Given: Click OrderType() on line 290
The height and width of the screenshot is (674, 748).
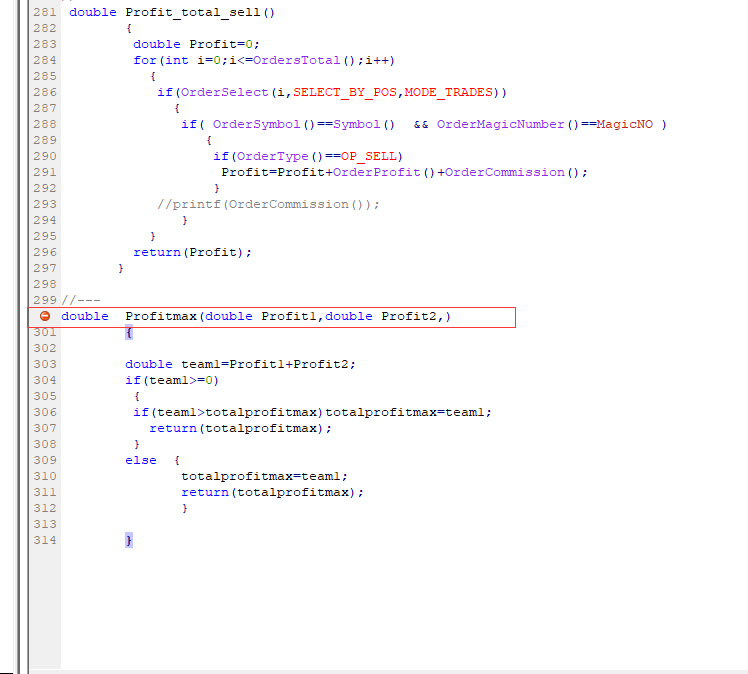Looking at the screenshot, I should pos(280,156).
